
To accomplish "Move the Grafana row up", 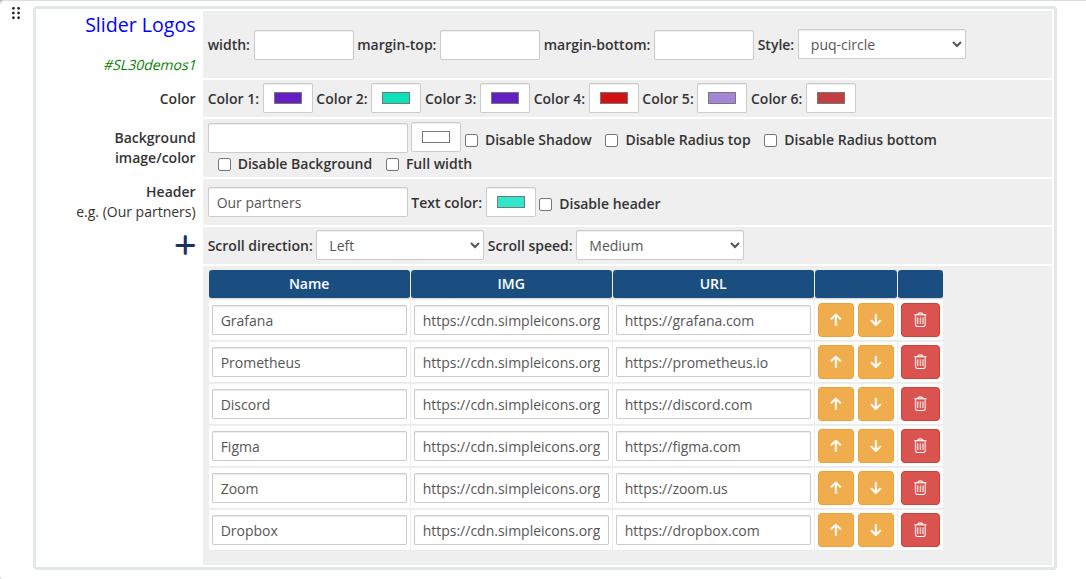I will [x=836, y=320].
